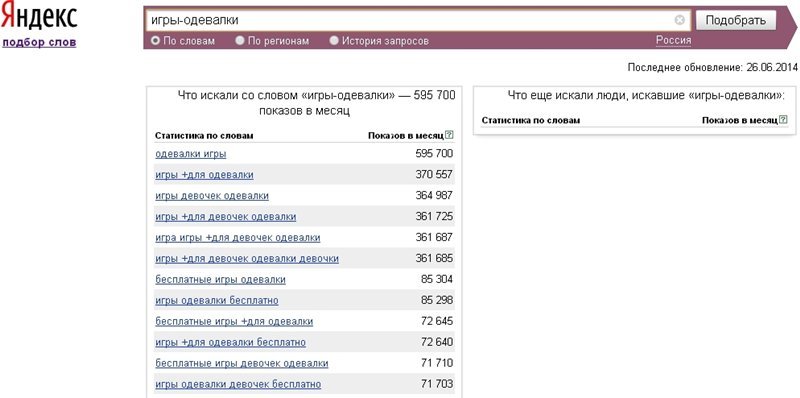This screenshot has height=398, width=800.
Task: Open the игры девочек одевалки link
Action: pyautogui.click(x=212, y=196)
